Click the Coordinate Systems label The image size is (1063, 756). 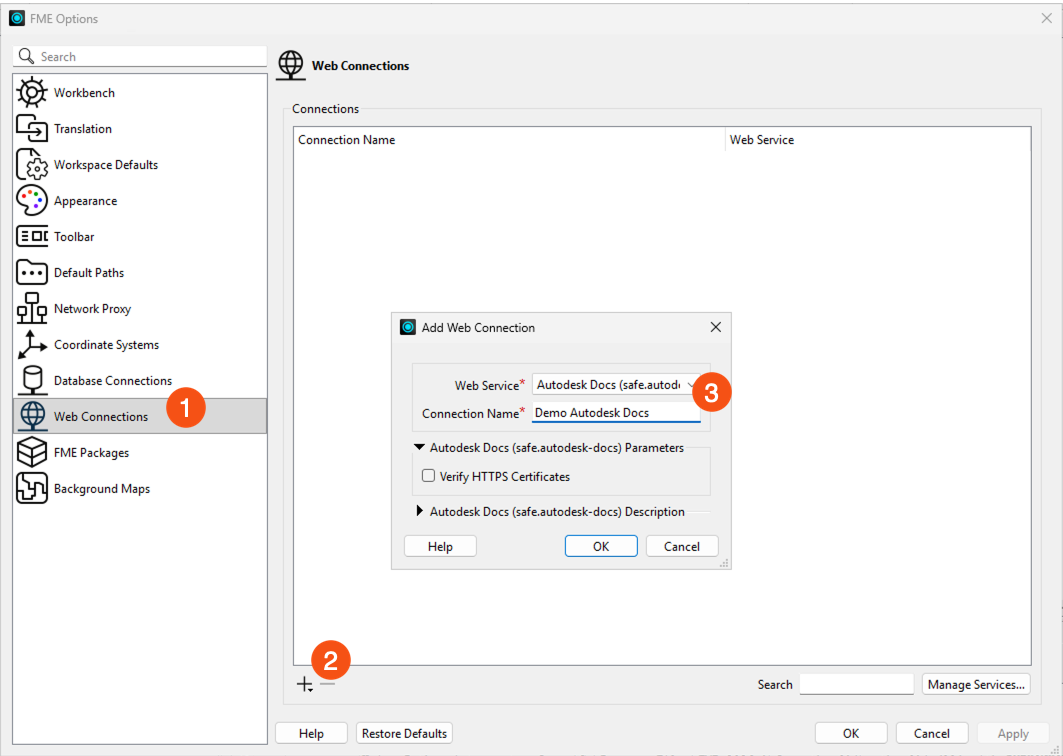106,344
